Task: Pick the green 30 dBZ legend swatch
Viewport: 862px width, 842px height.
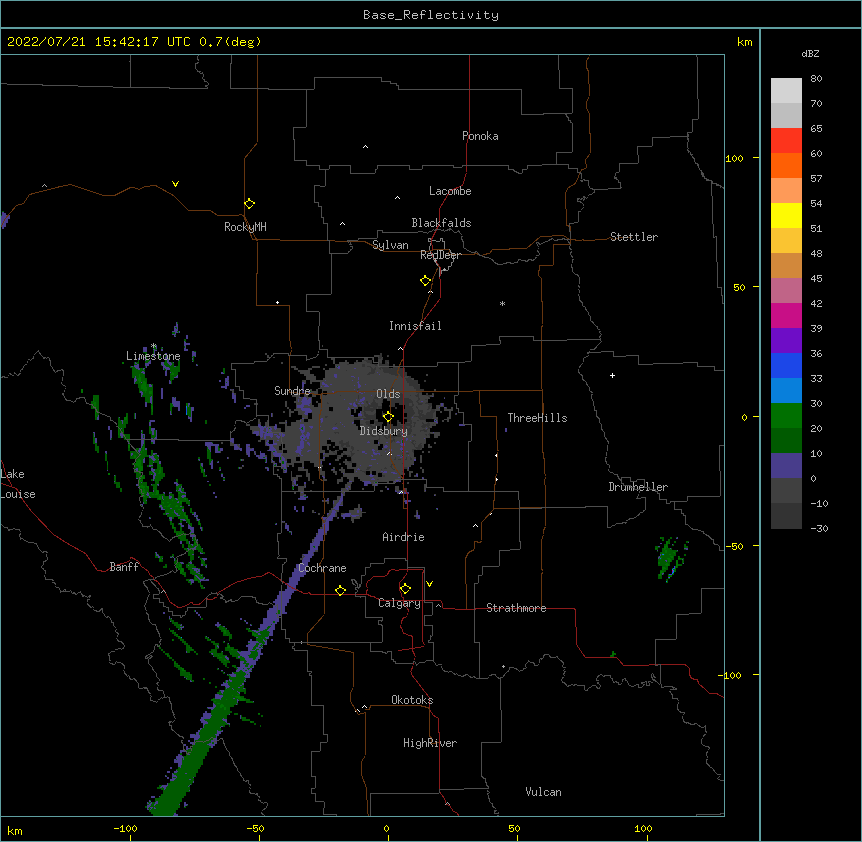Action: [786, 416]
